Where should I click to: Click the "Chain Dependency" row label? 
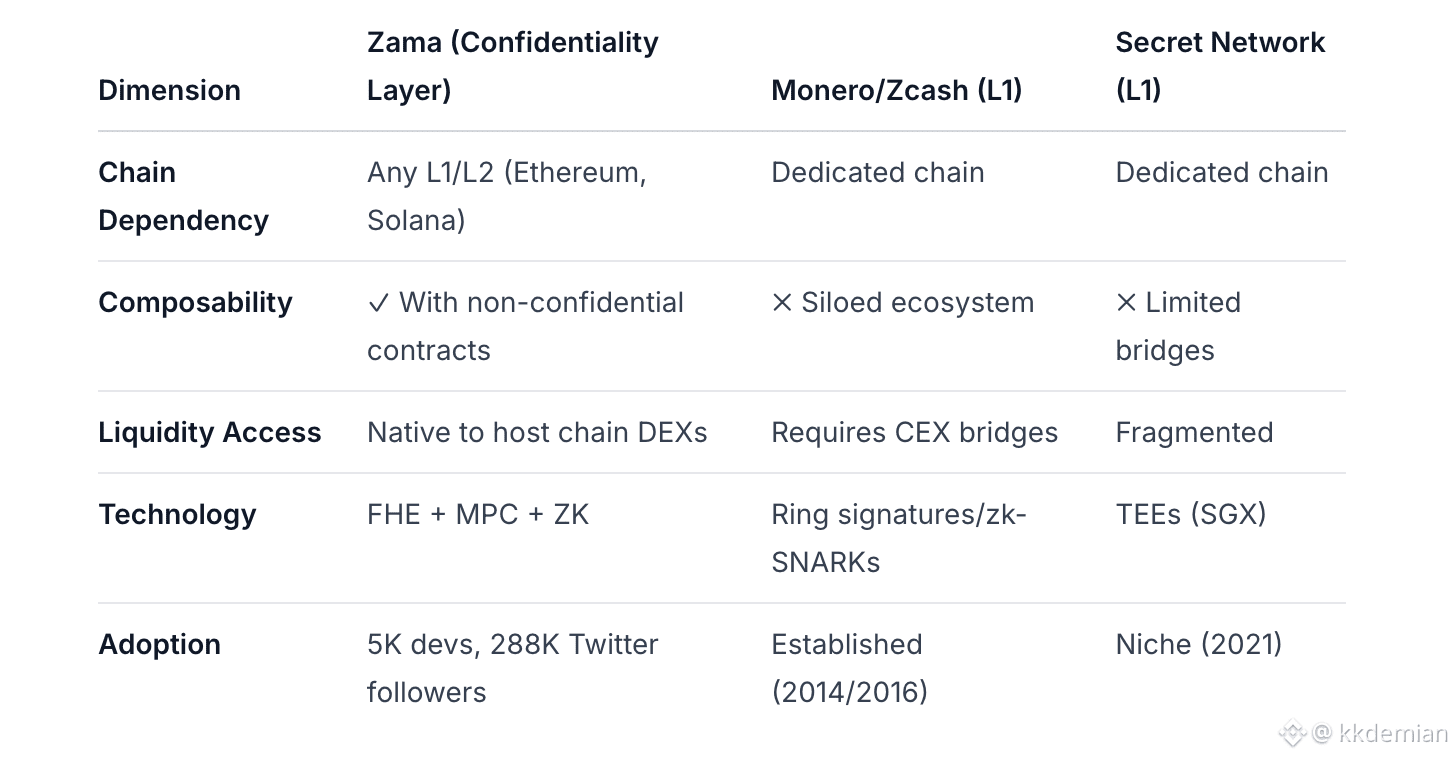click(x=183, y=196)
